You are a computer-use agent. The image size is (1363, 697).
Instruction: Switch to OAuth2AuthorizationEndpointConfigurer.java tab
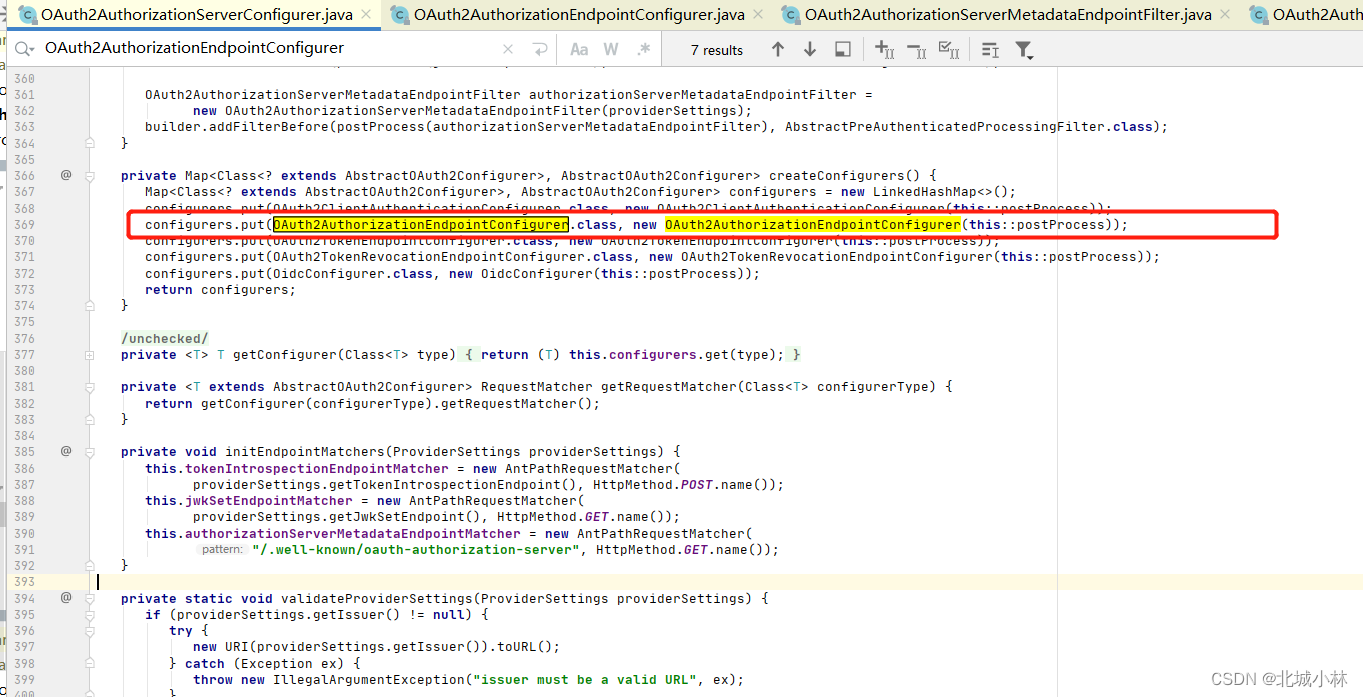point(579,15)
